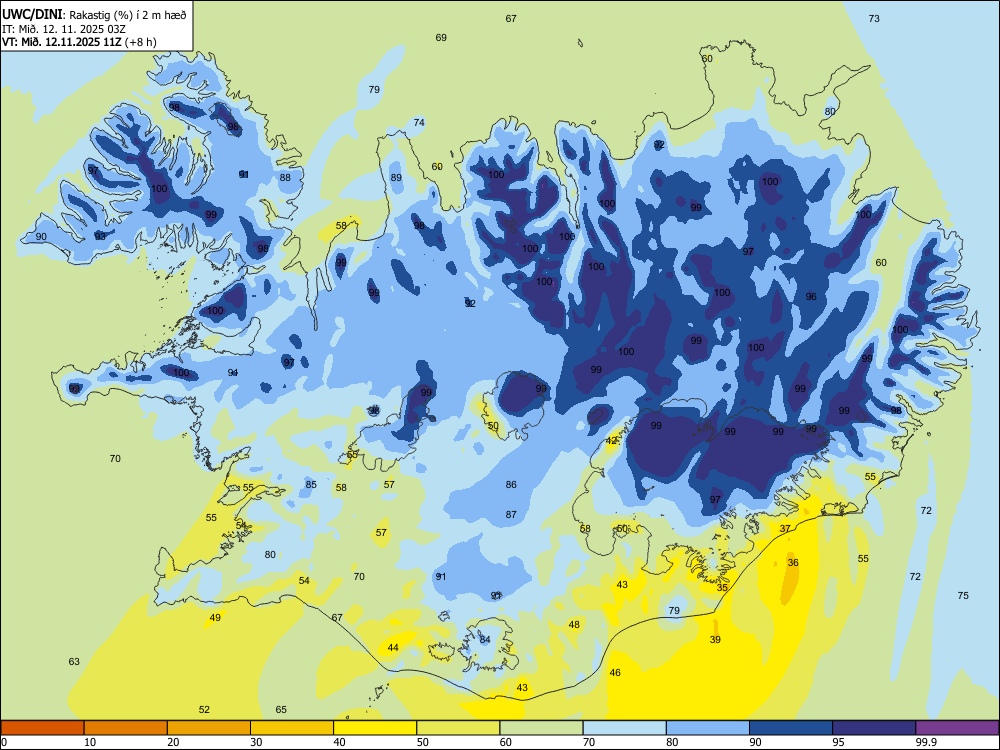The height and width of the screenshot is (750, 1000).
Task: Click the '0' label on the legend scale
Action: click(4, 742)
